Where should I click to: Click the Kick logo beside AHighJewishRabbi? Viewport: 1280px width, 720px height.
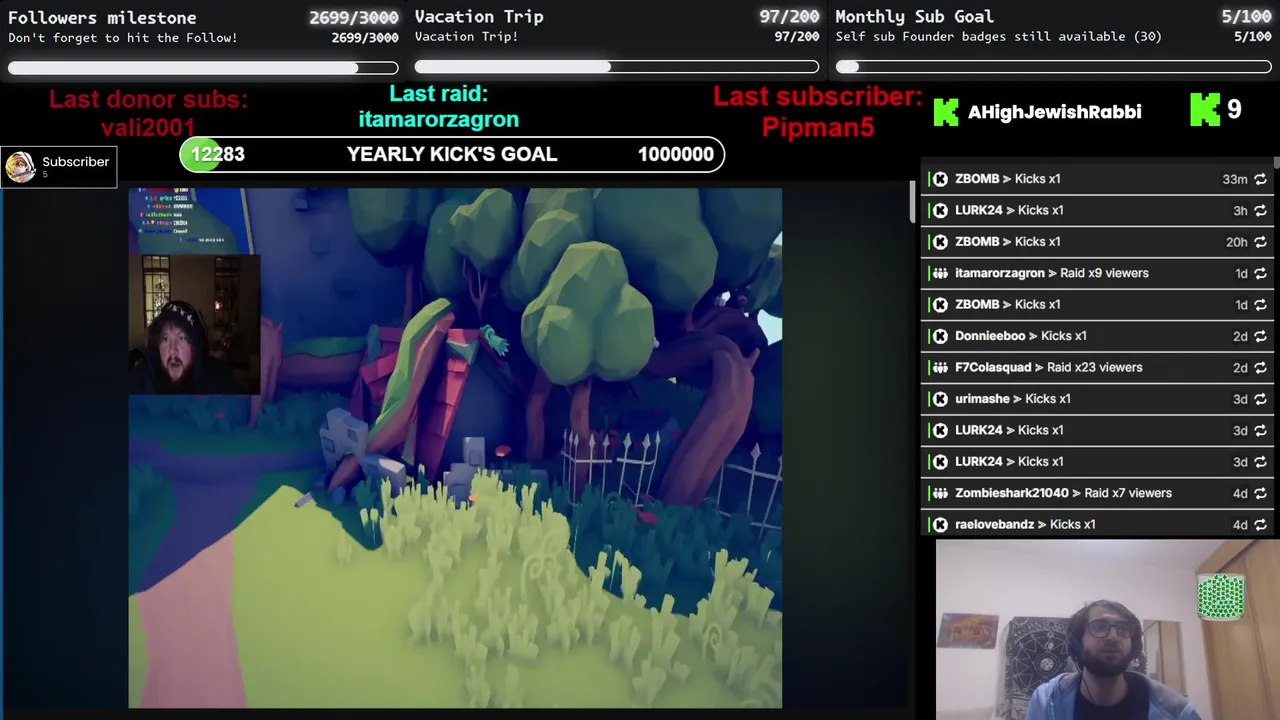[946, 111]
